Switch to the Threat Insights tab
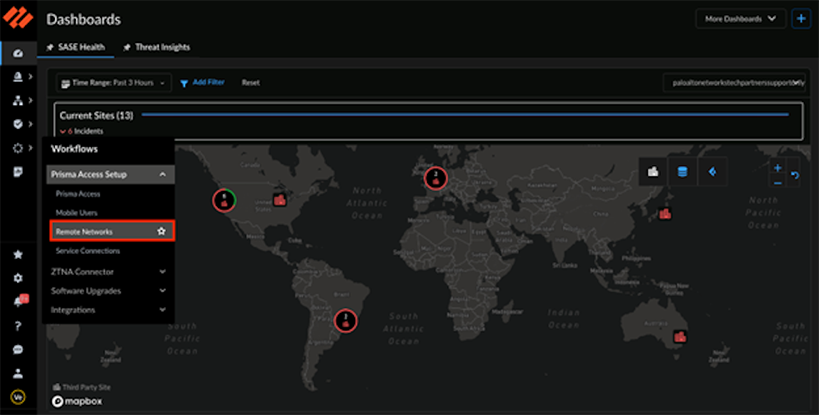This screenshot has width=819, height=415. [156, 47]
